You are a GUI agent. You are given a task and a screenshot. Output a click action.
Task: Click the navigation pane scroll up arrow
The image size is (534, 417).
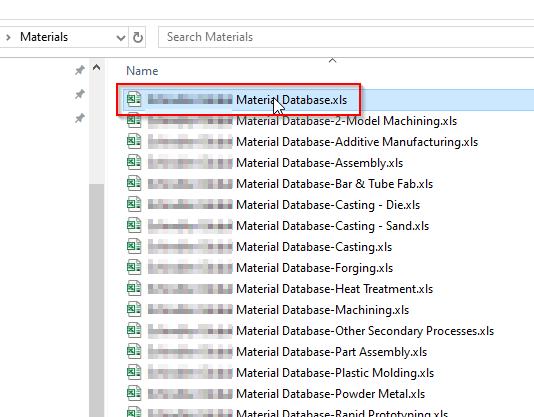tap(96, 67)
